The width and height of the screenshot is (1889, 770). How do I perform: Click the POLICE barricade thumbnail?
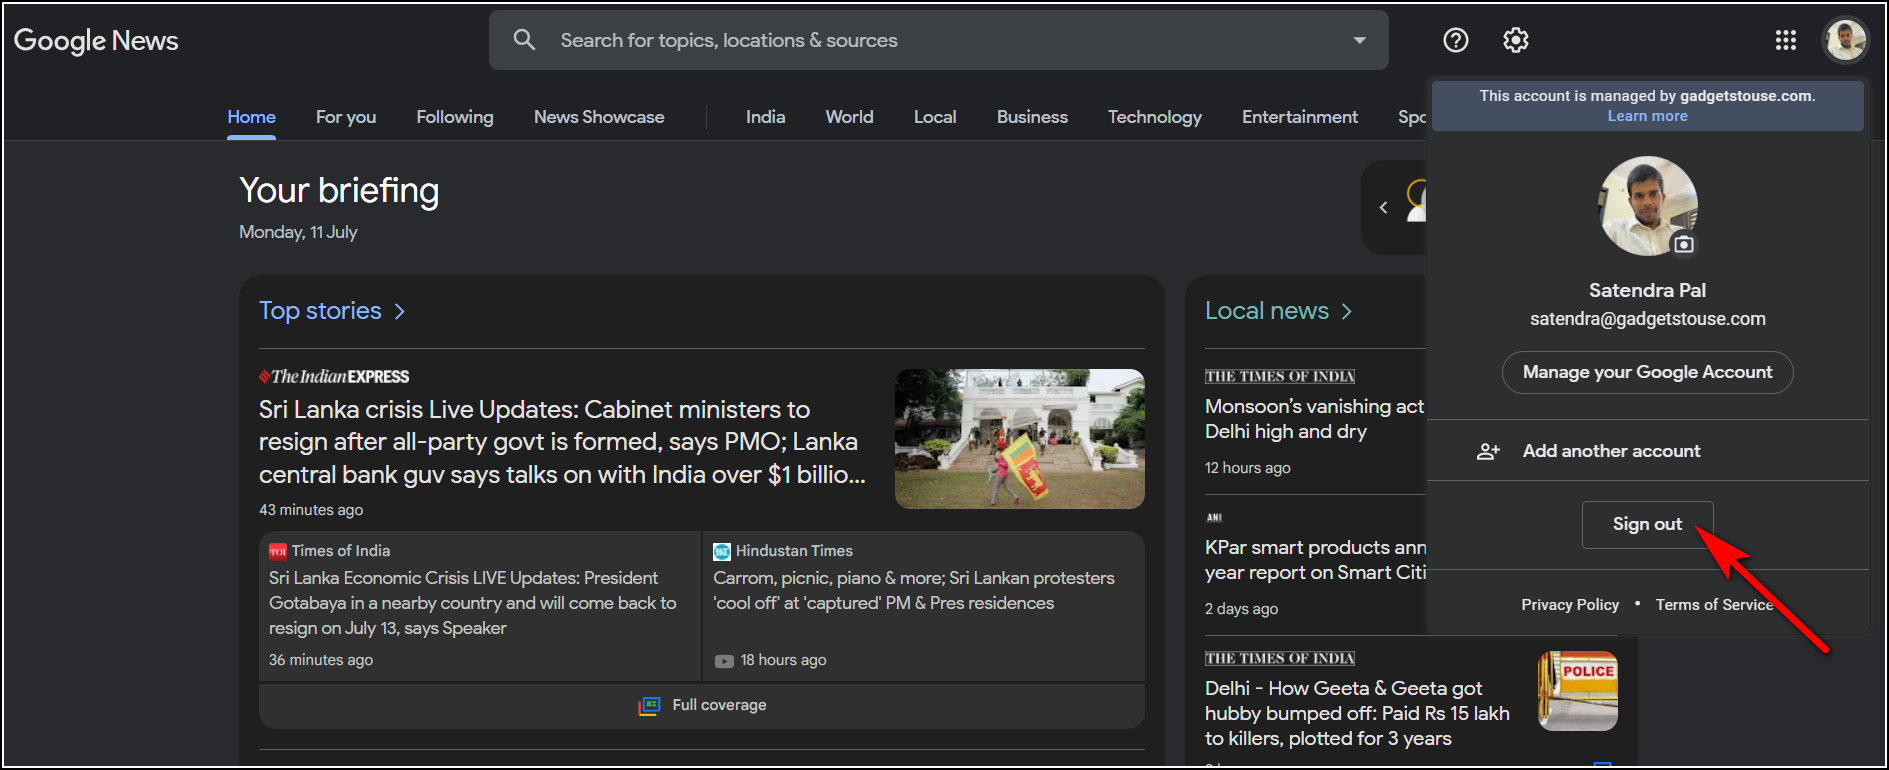click(x=1577, y=691)
